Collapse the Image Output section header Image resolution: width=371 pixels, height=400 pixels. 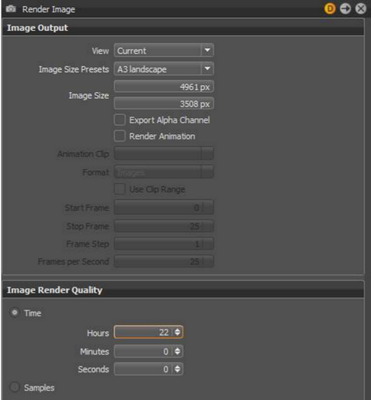coord(183,28)
